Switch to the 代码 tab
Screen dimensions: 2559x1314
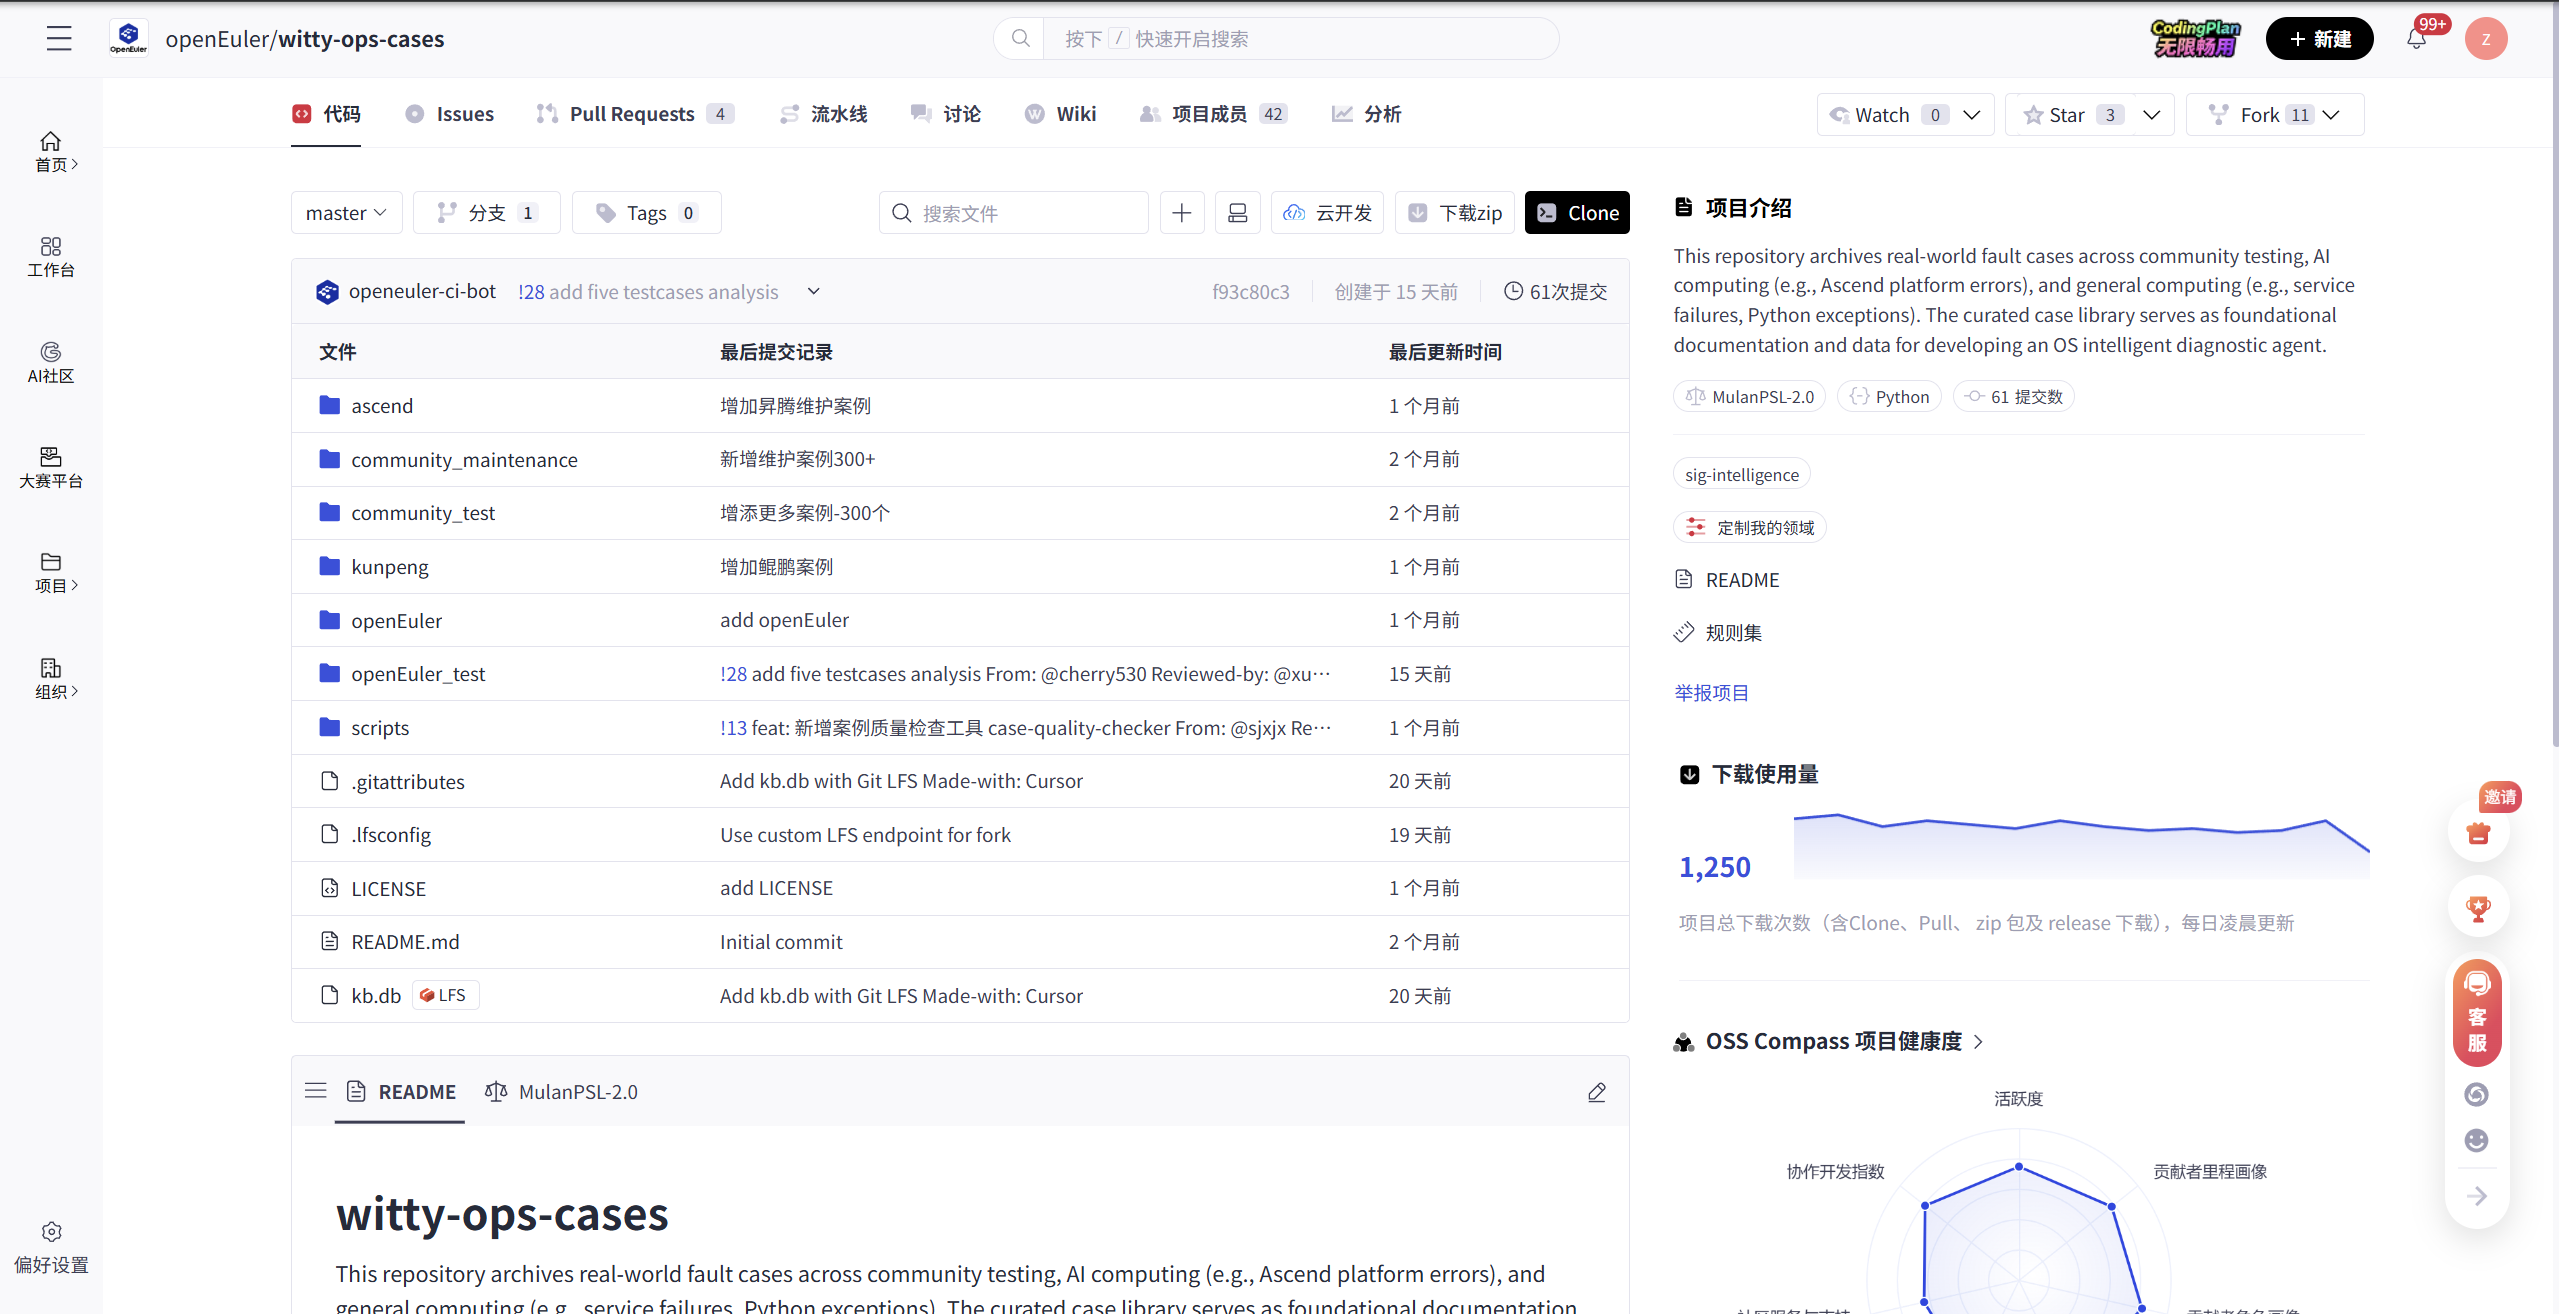coord(326,114)
